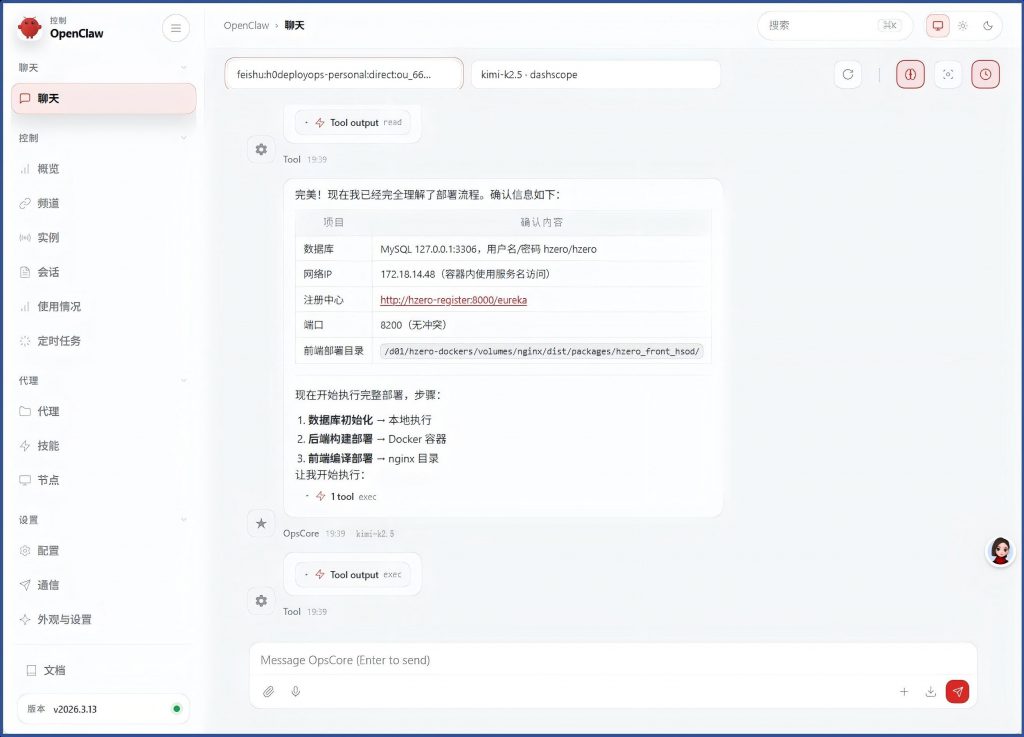Click the red send message button

tap(957, 691)
